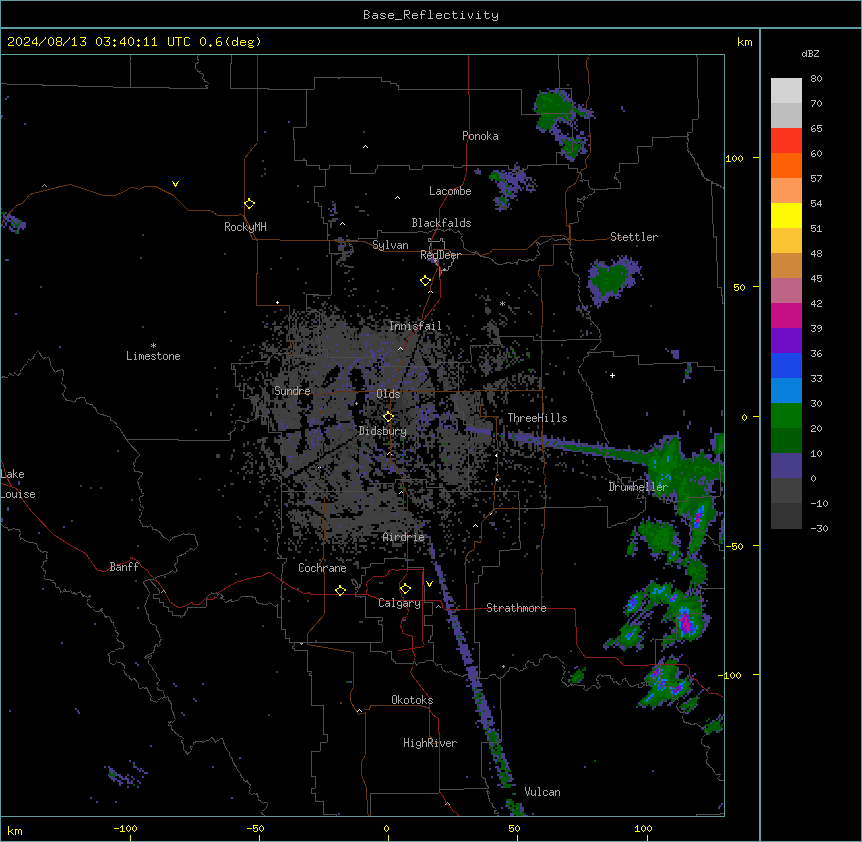Screen dimensions: 862x842
Task: Click the Innisfail city label
Action: tap(415, 326)
